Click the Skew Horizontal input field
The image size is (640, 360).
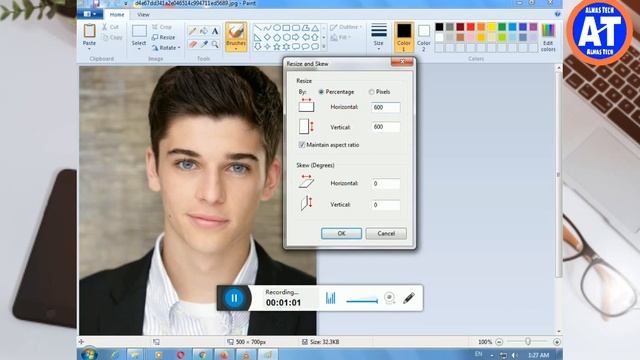386,184
